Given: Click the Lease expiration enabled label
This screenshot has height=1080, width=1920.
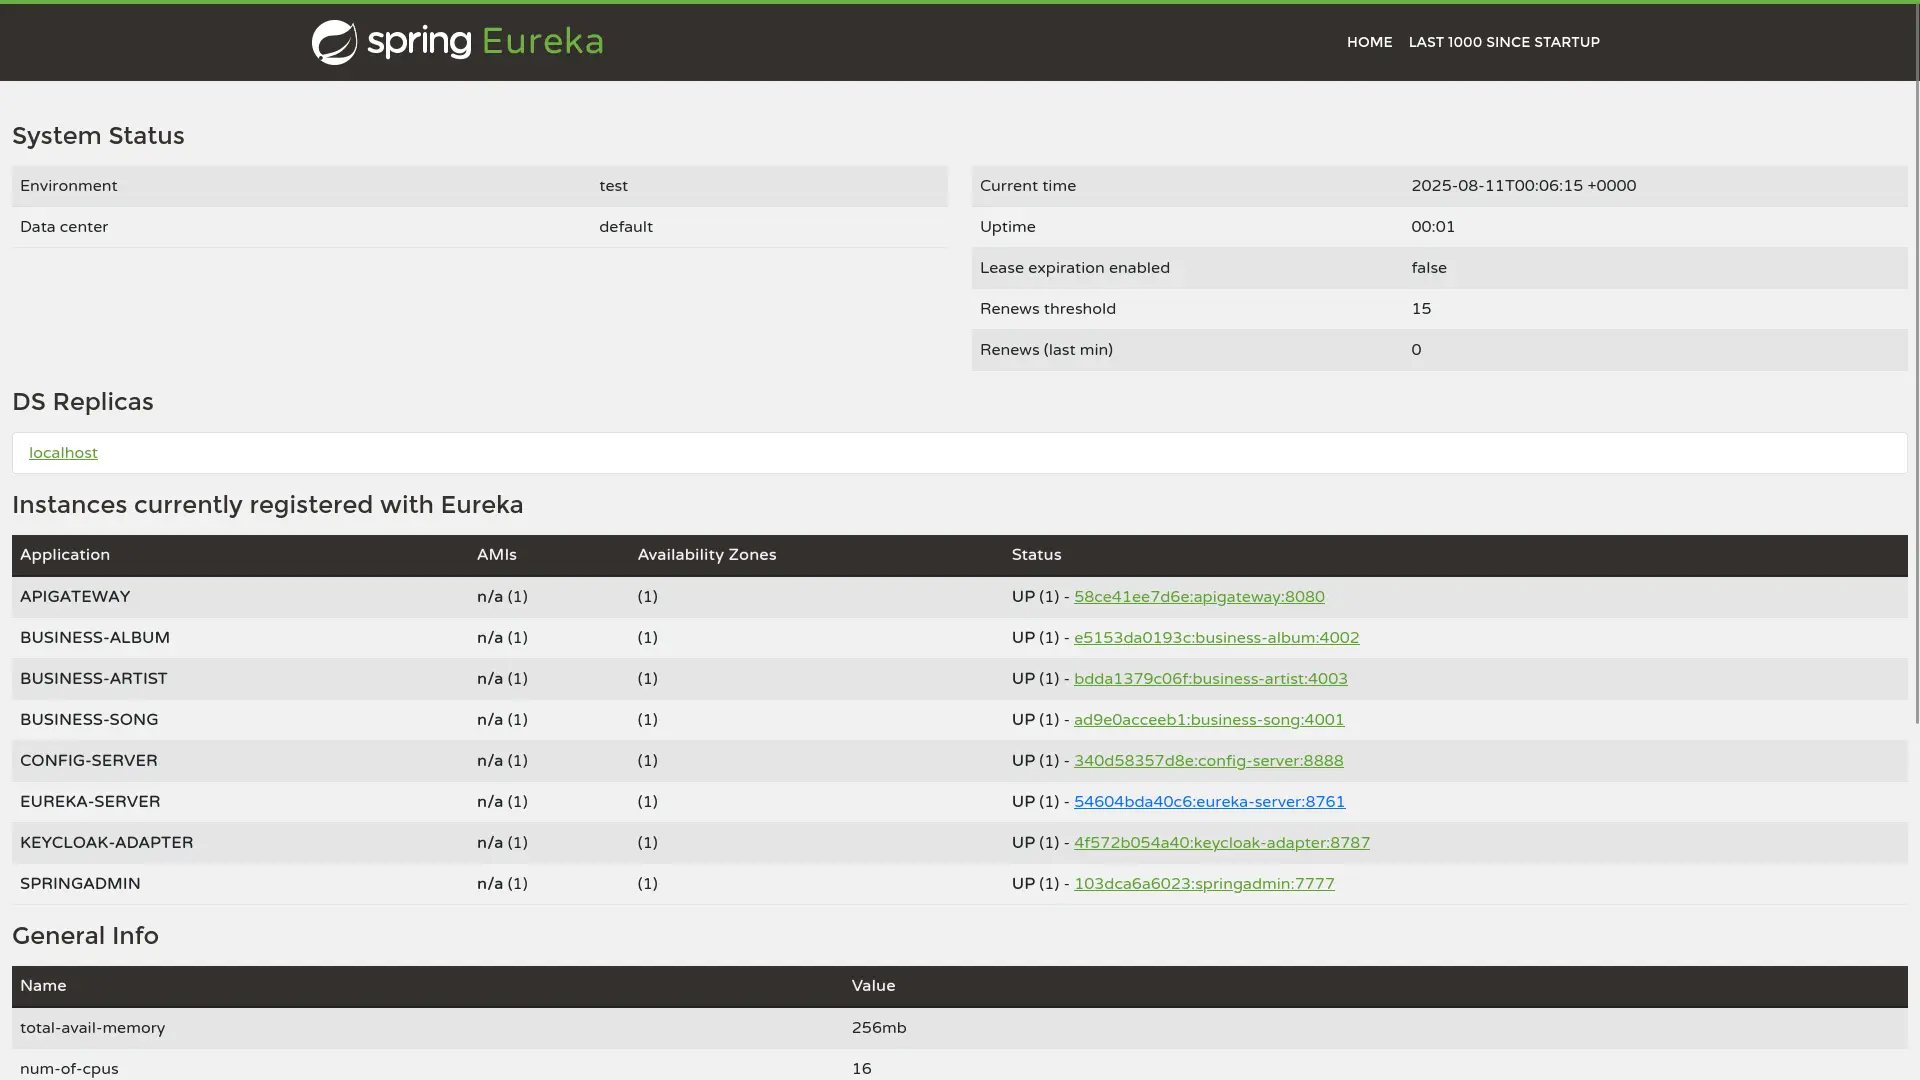Looking at the screenshot, I should (1075, 268).
